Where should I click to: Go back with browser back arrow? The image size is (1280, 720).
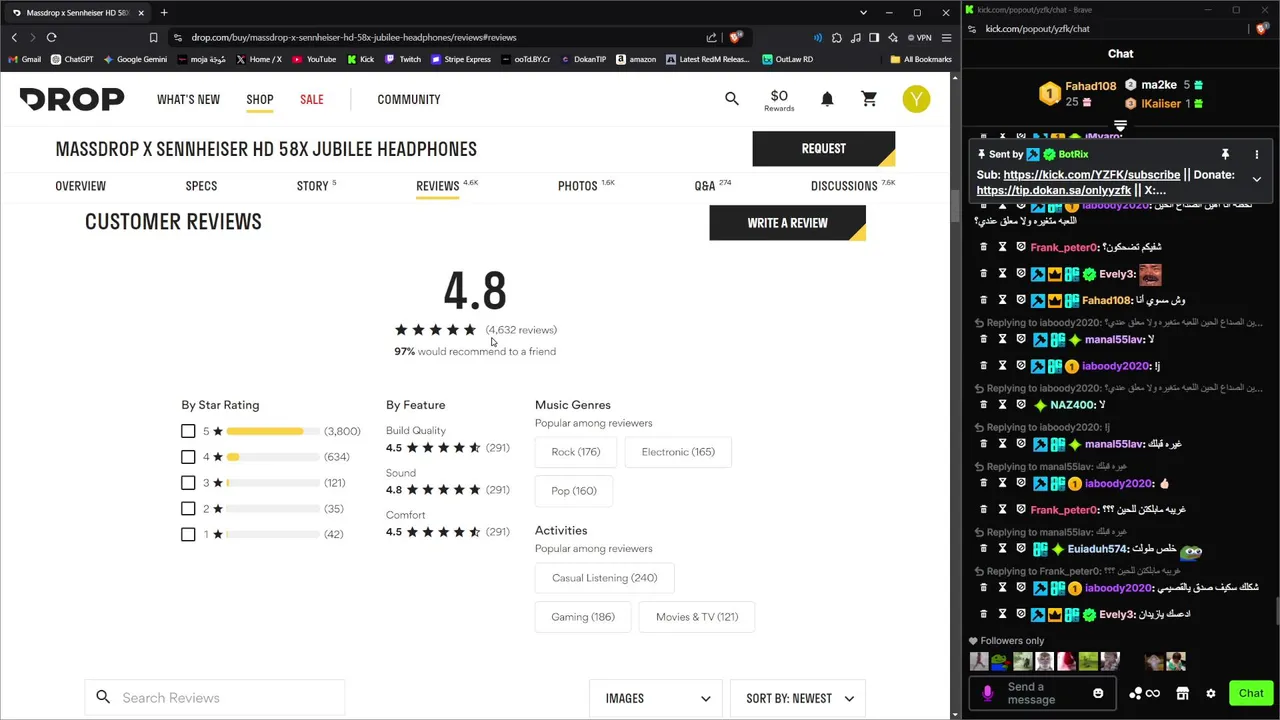tap(14, 37)
